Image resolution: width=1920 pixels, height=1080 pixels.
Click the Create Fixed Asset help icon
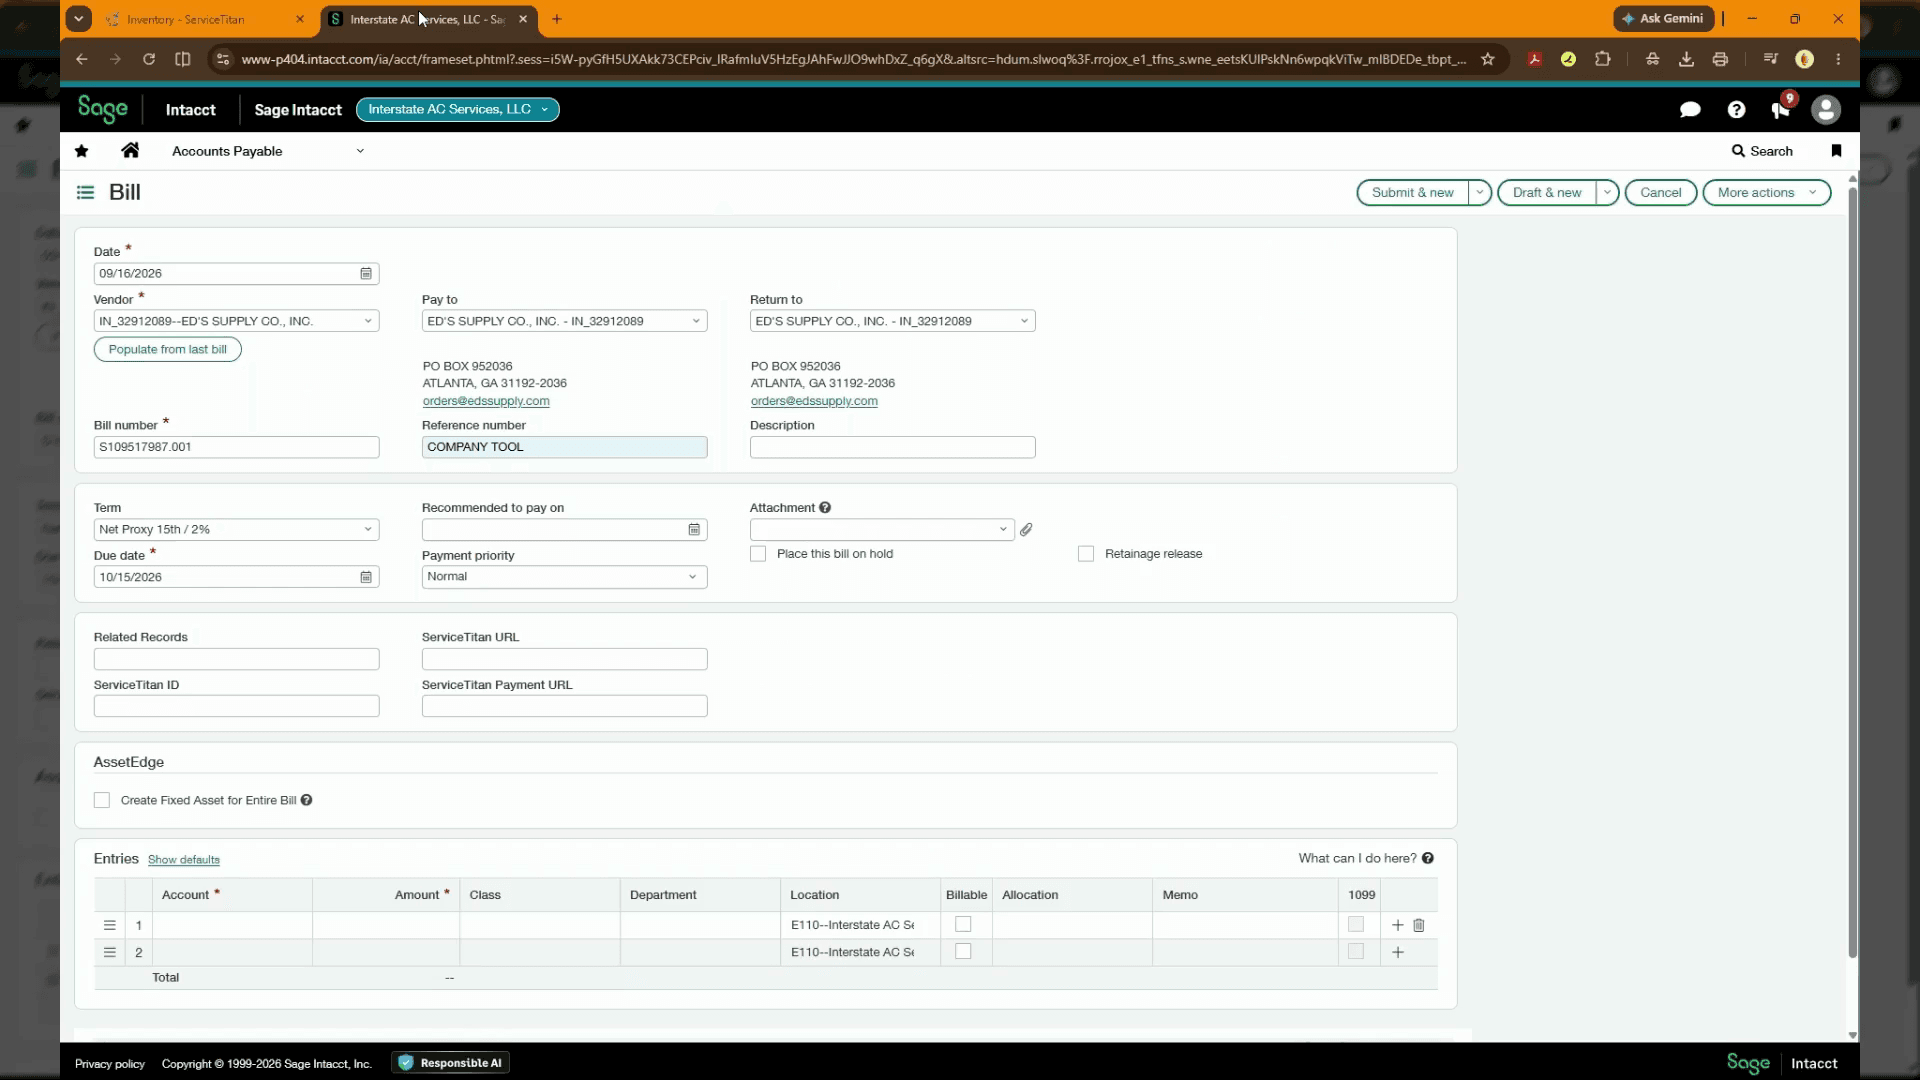tap(306, 800)
